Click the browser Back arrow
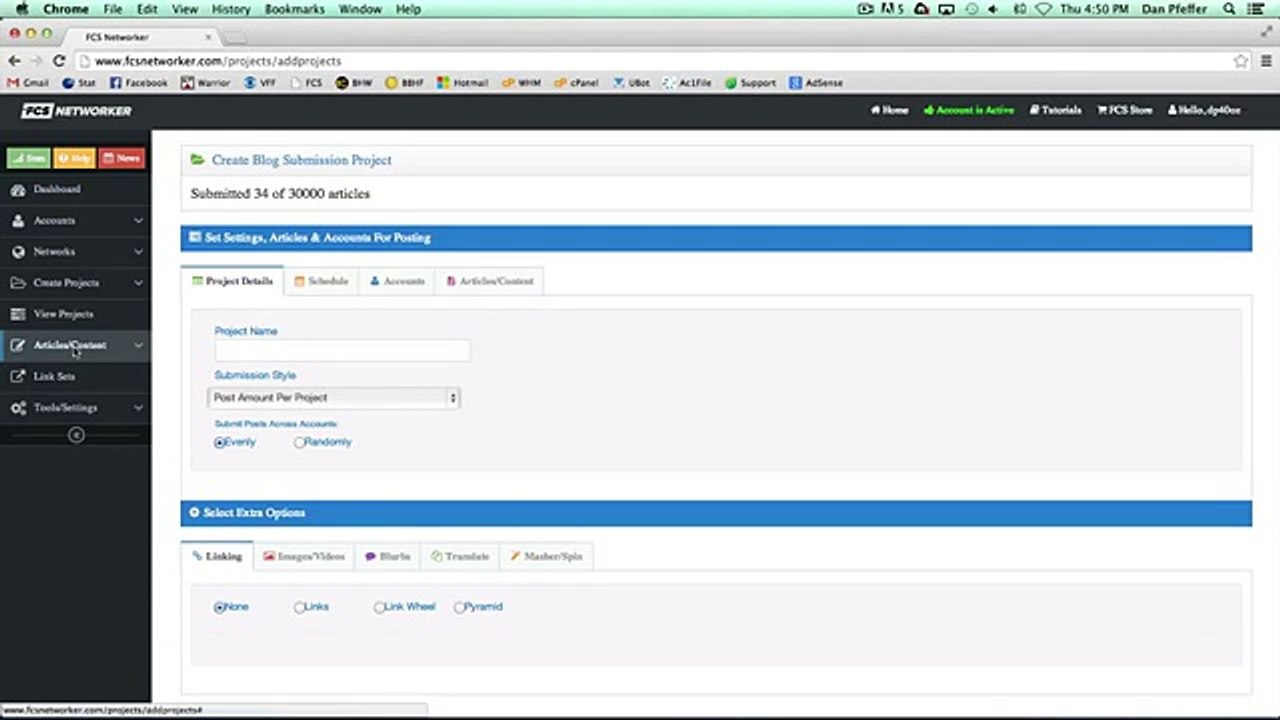Viewport: 1280px width, 720px height. coord(14,61)
